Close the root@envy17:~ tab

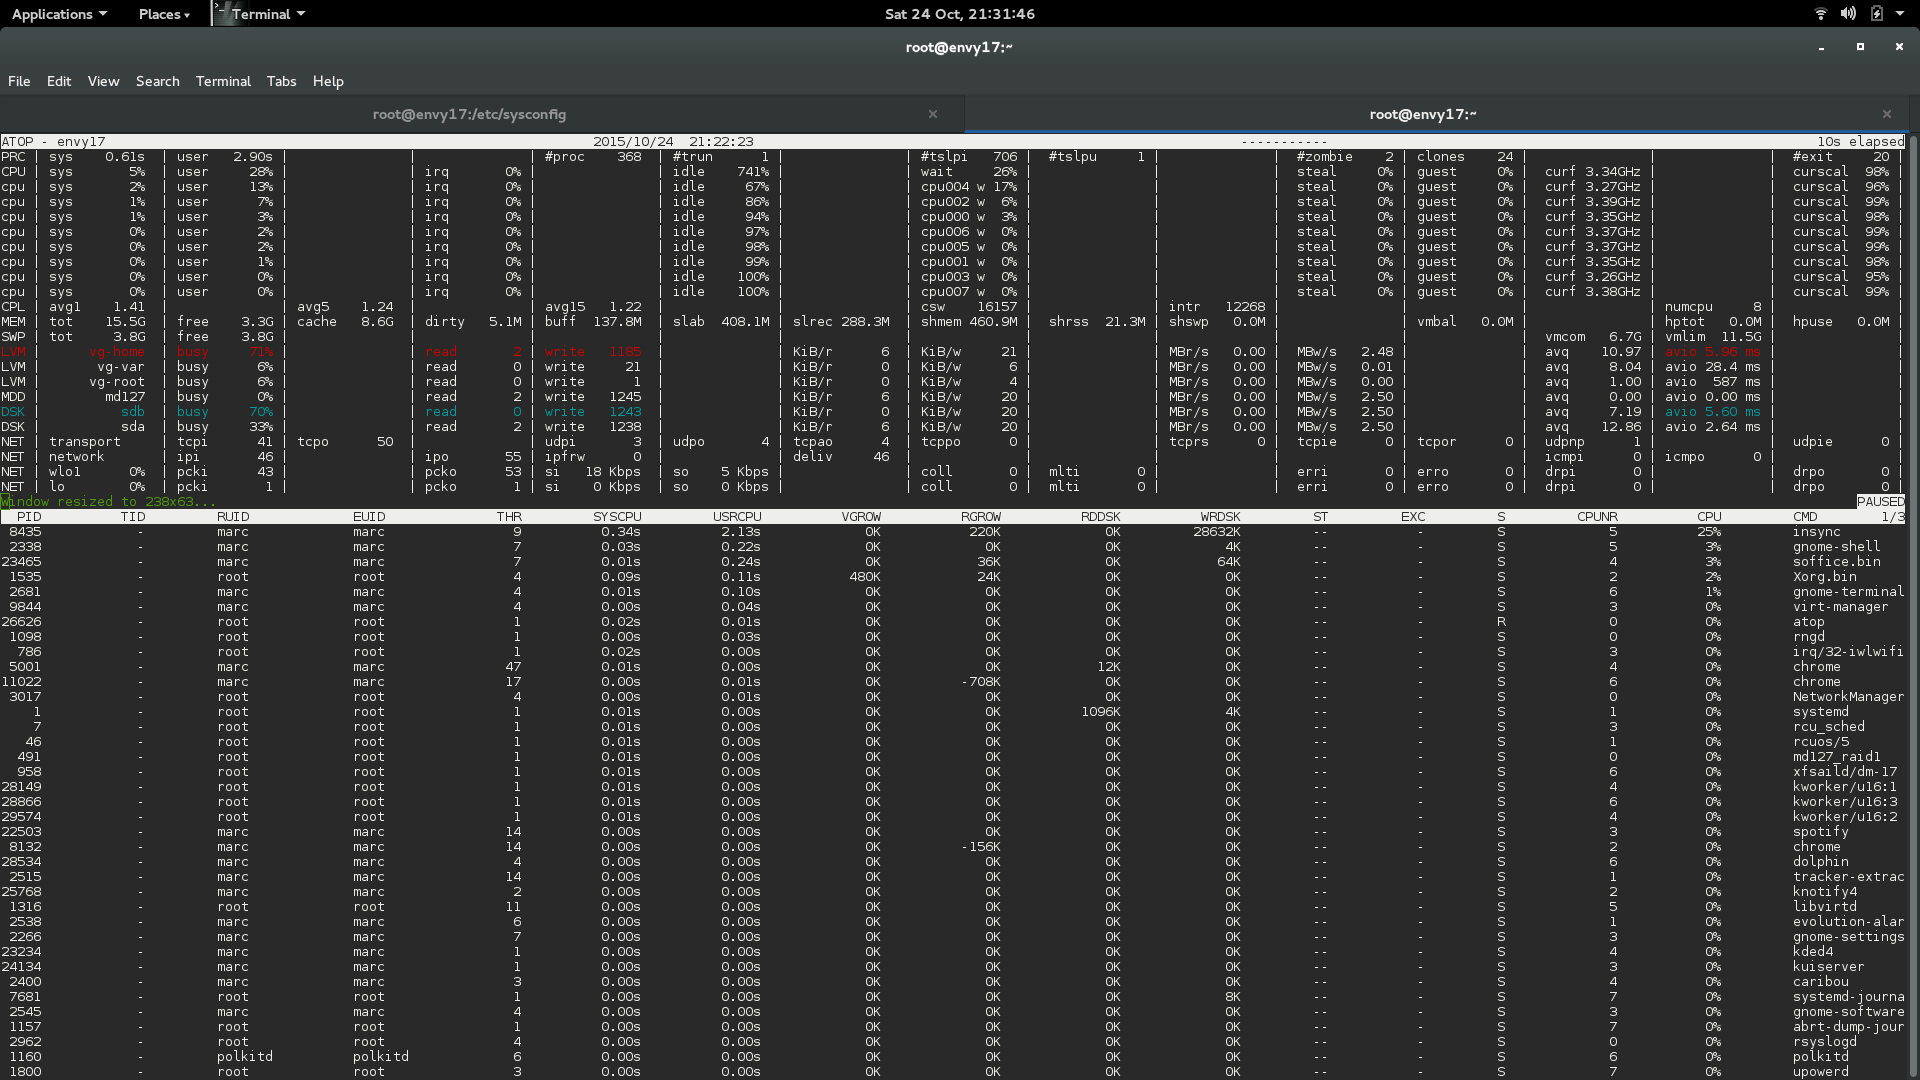(x=1887, y=114)
